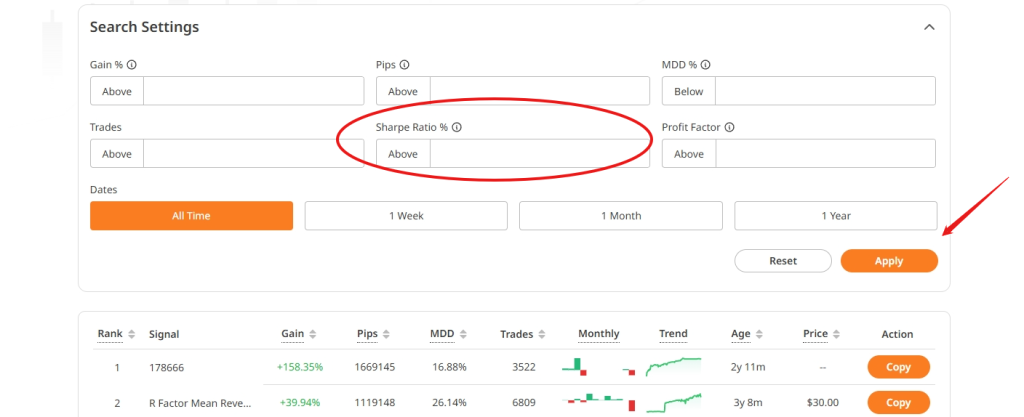Screen dimensions: 1024x417
Task: Click the Sharpe Ratio % value field
Action: 540,154
